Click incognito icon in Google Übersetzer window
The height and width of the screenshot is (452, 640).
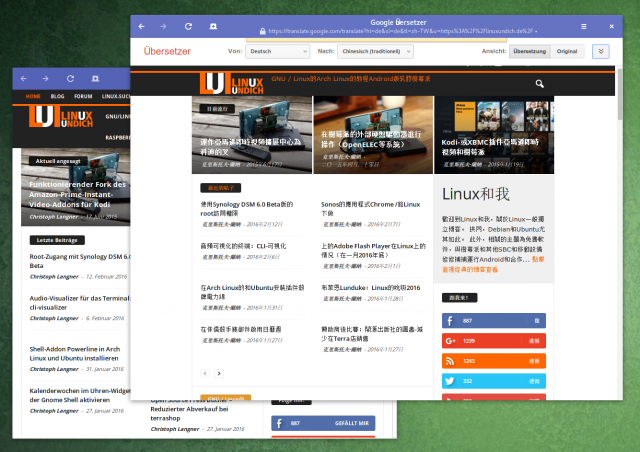click(213, 27)
